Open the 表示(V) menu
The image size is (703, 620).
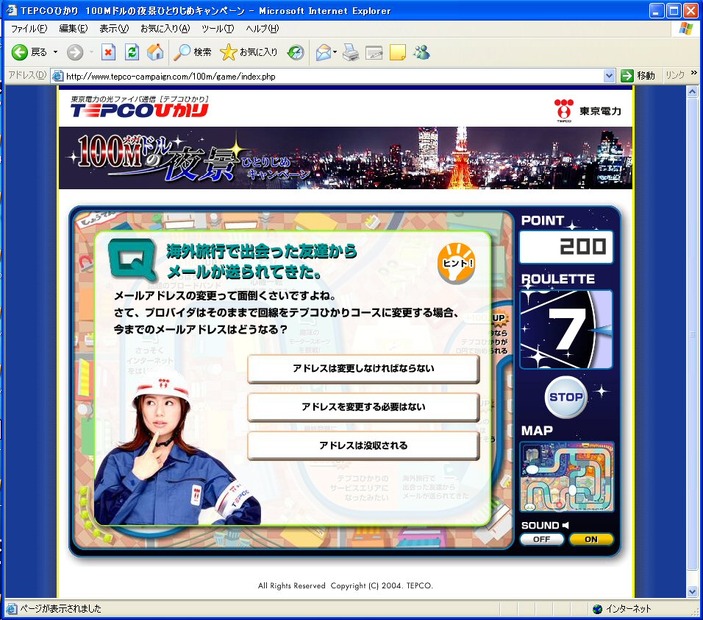tap(114, 29)
